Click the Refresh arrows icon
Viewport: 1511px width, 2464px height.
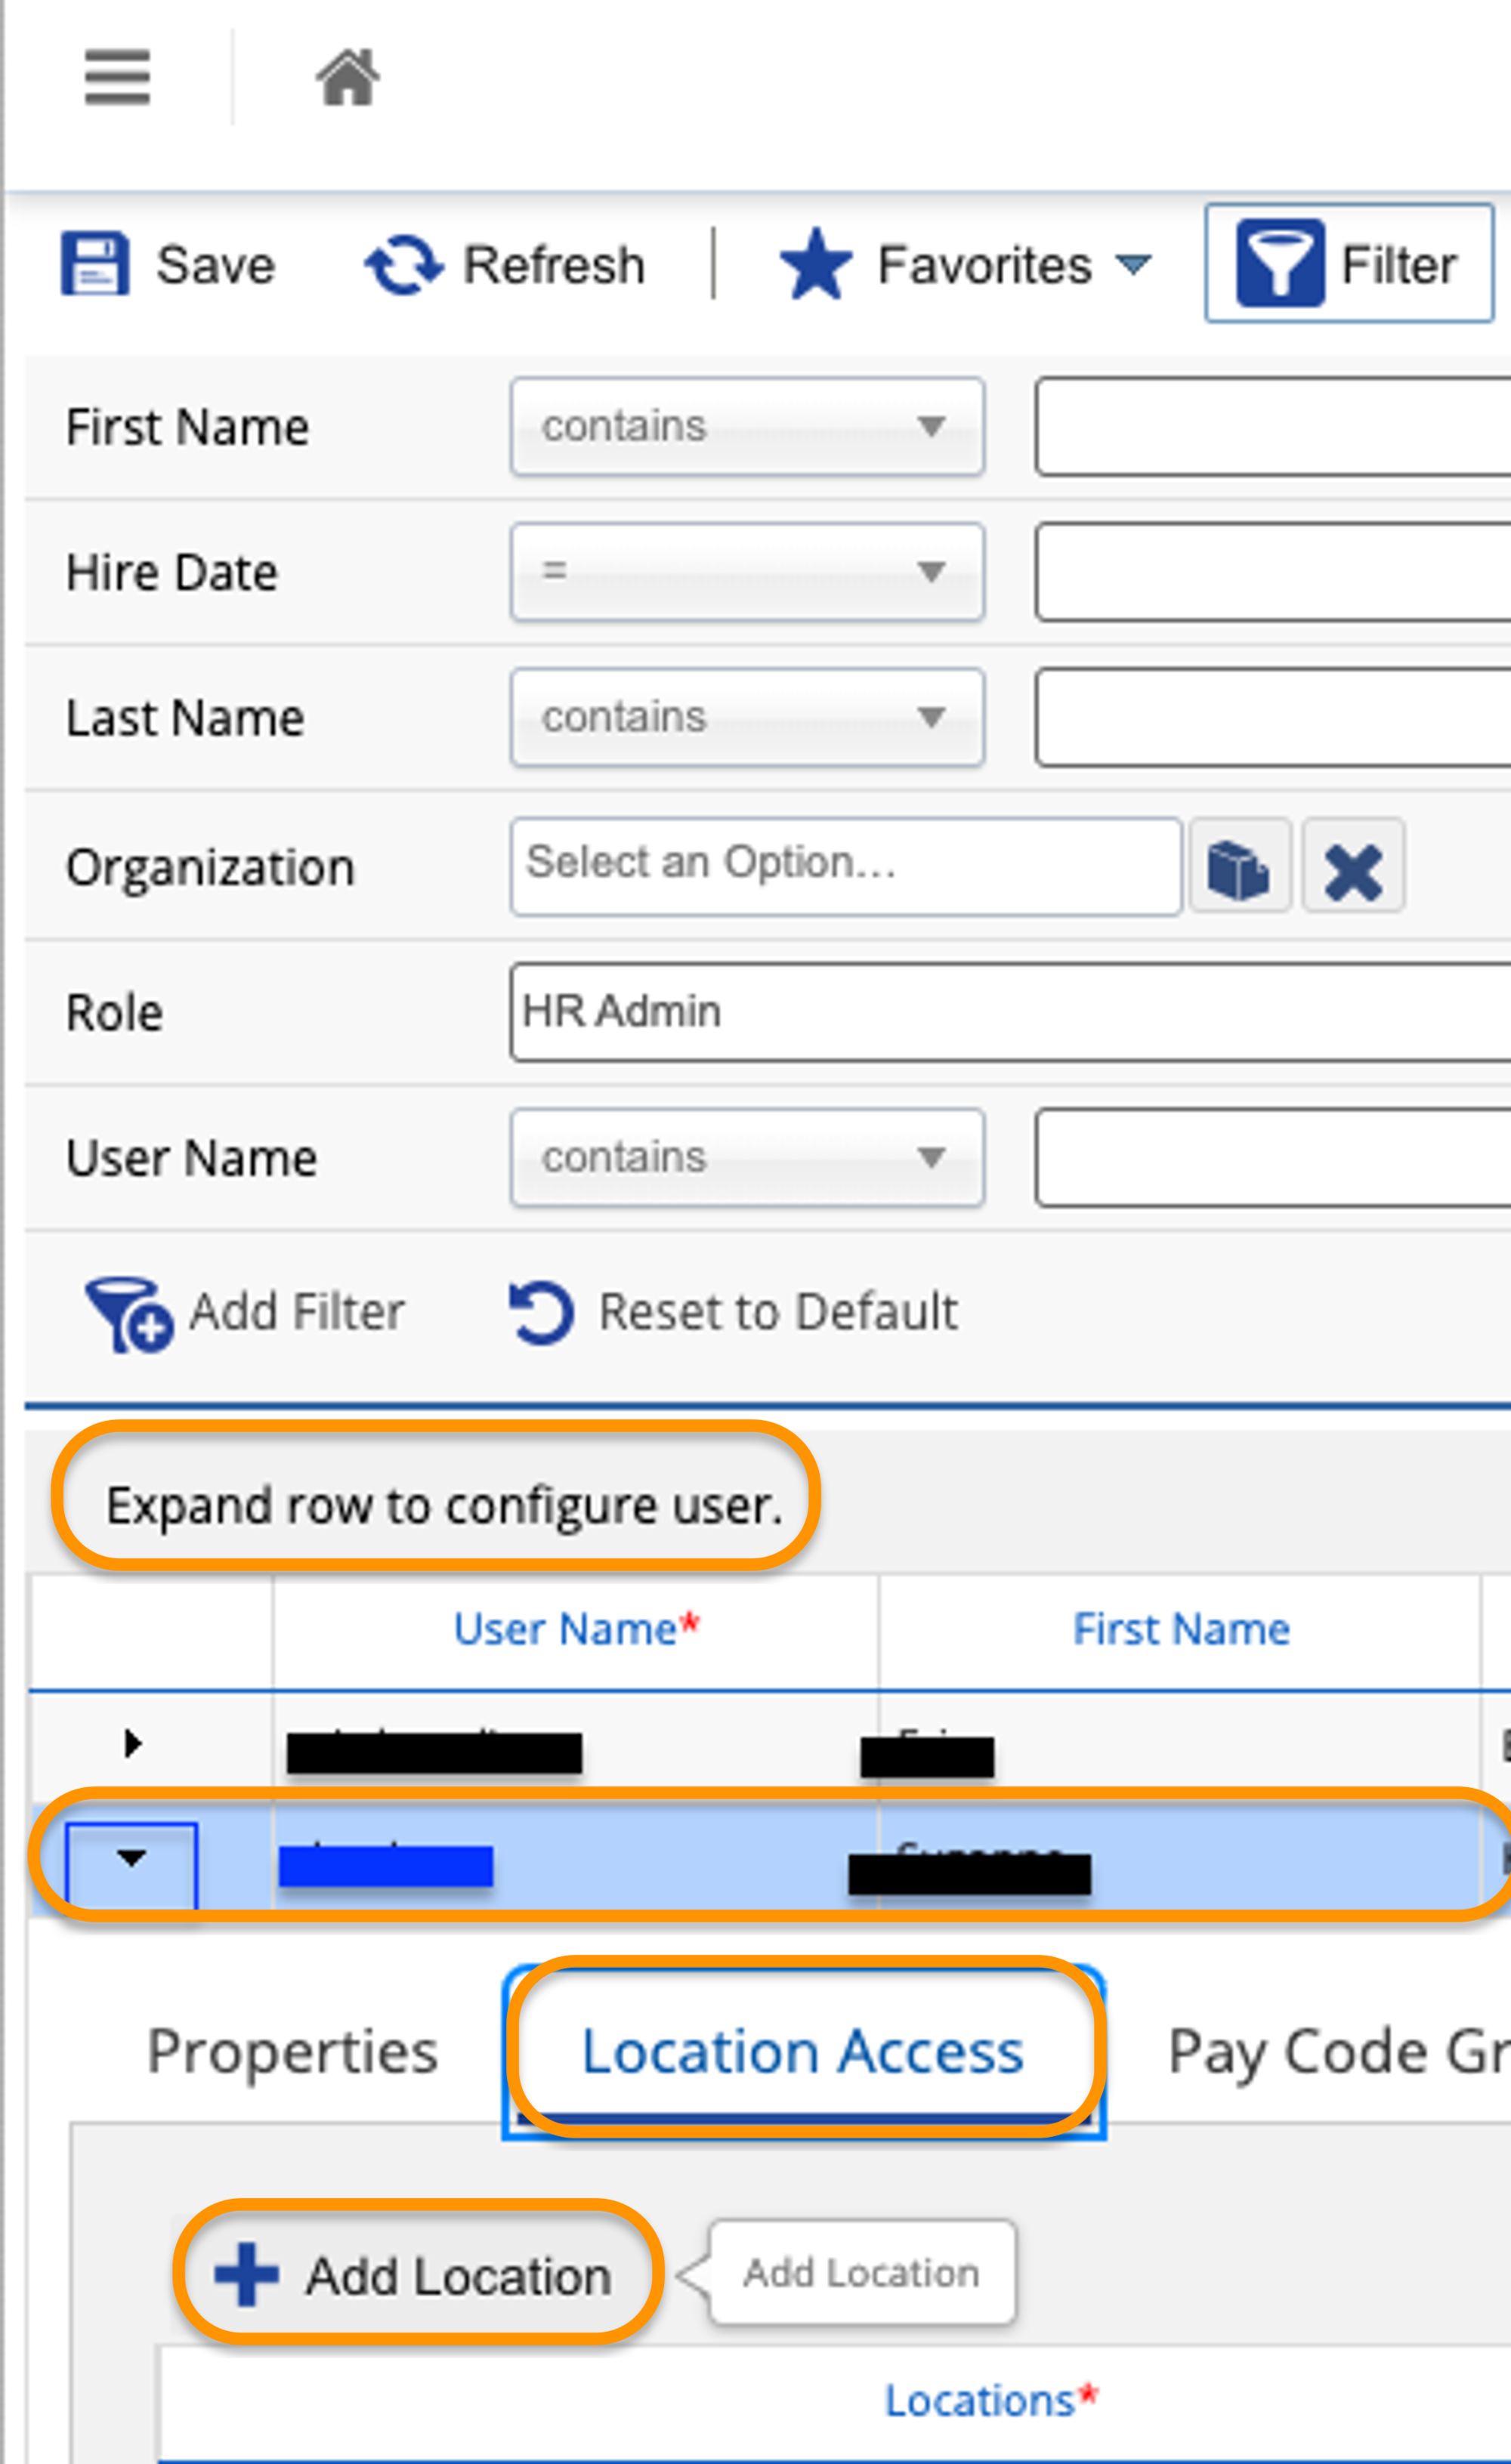(403, 264)
